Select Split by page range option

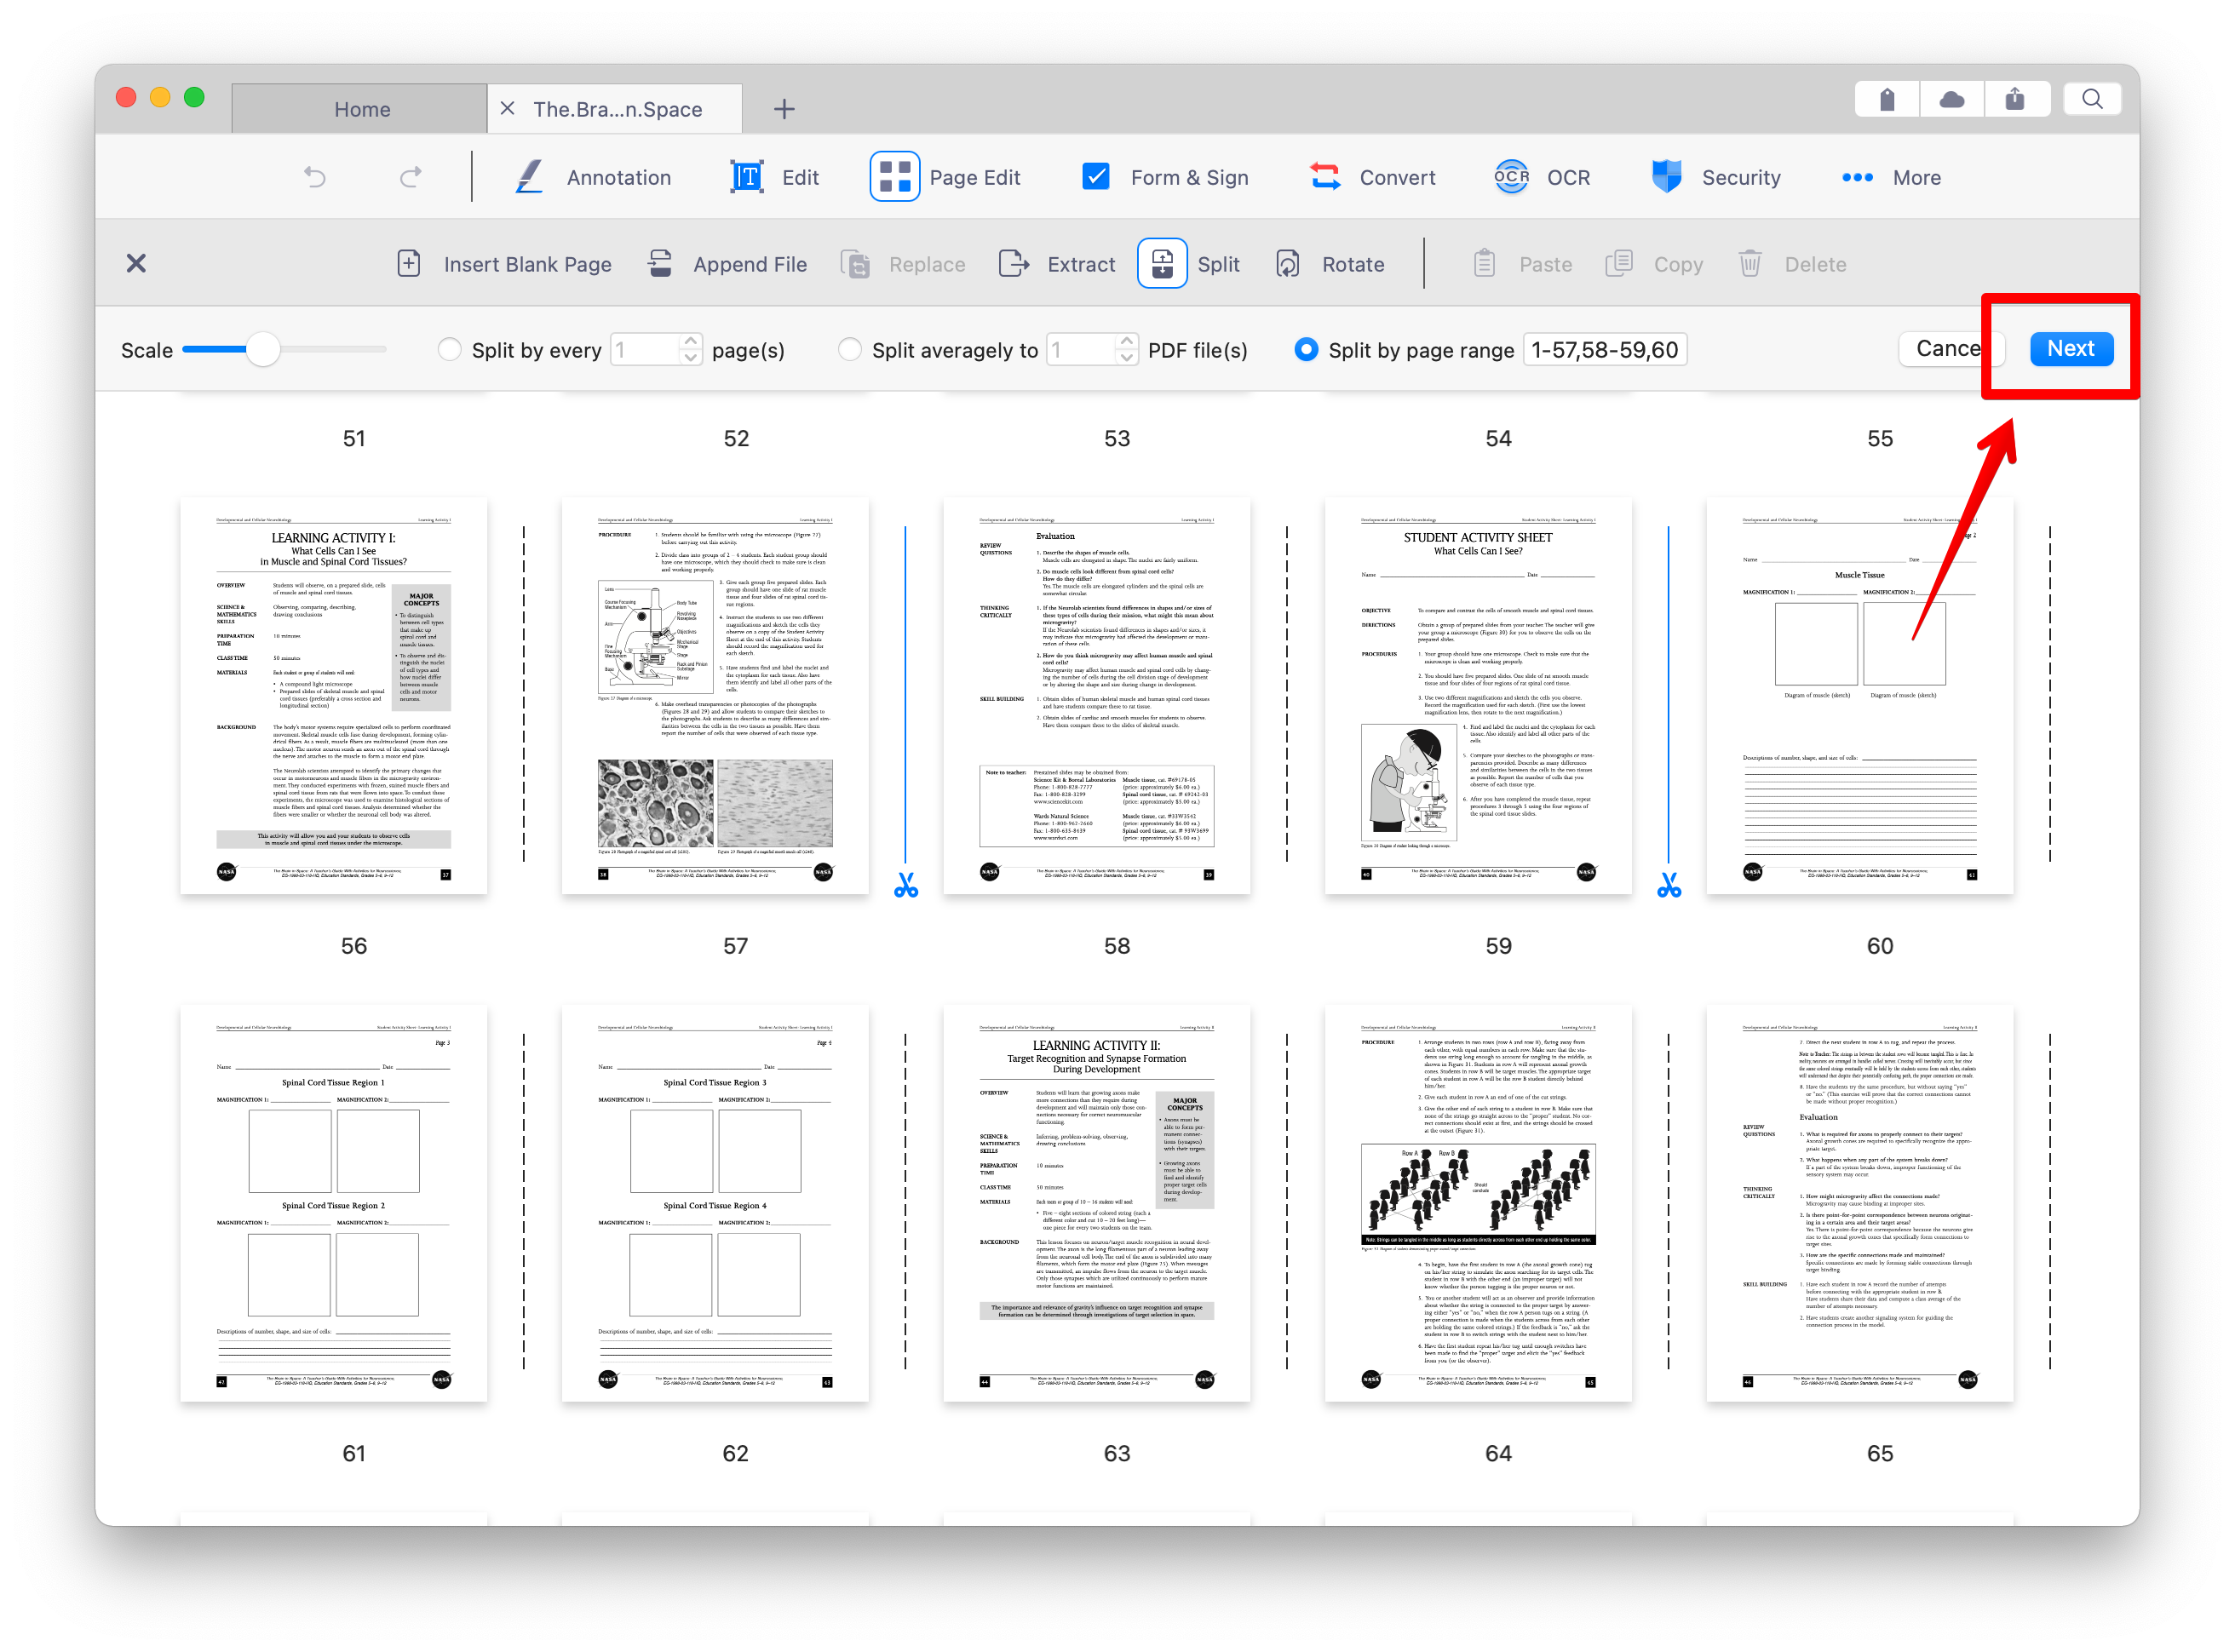[1306, 349]
